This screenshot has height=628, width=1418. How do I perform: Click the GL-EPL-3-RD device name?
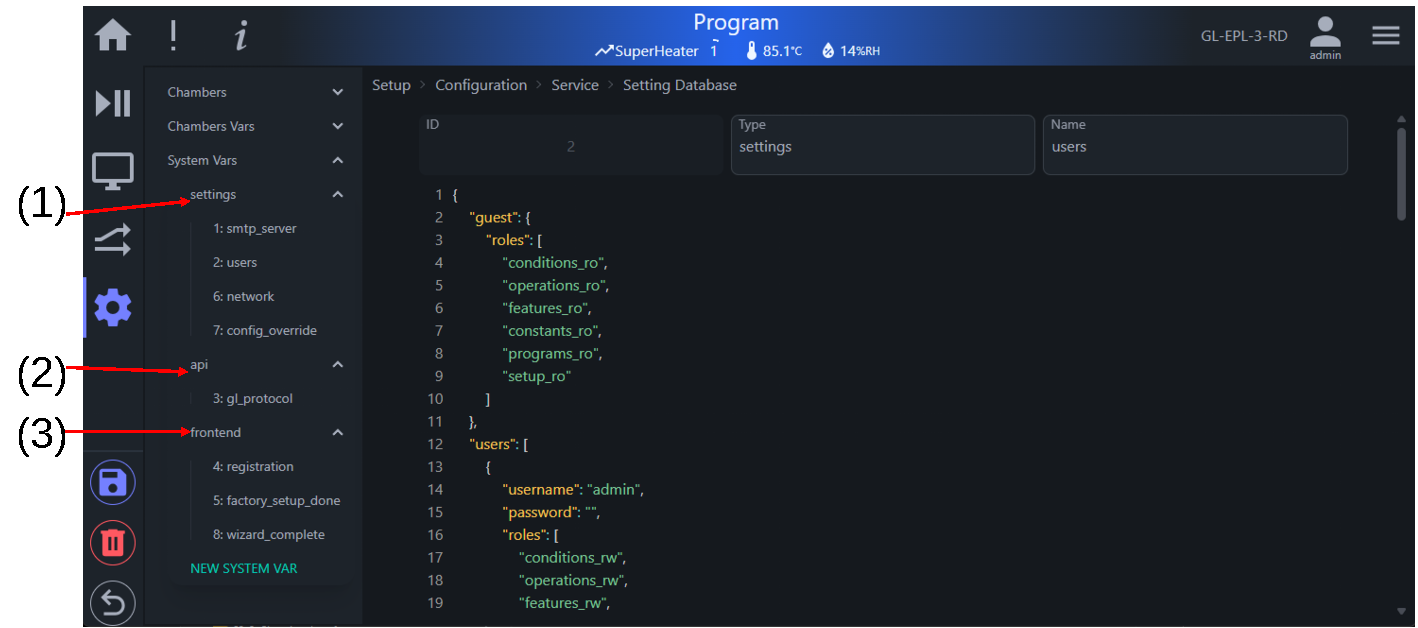coord(1244,36)
